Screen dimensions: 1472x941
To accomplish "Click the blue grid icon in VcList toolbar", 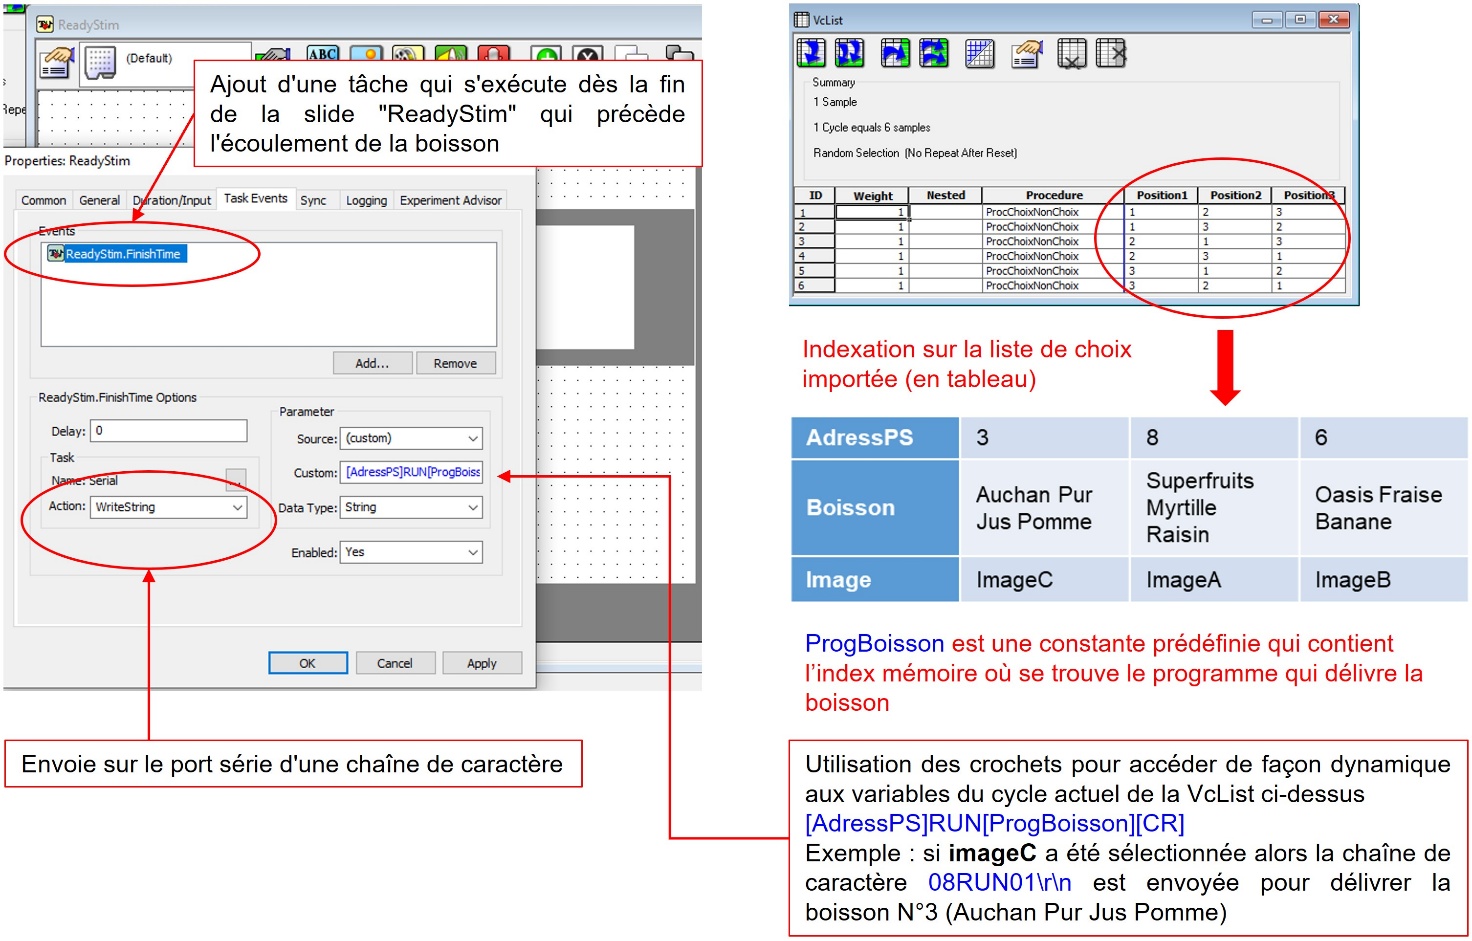I will pos(980,53).
